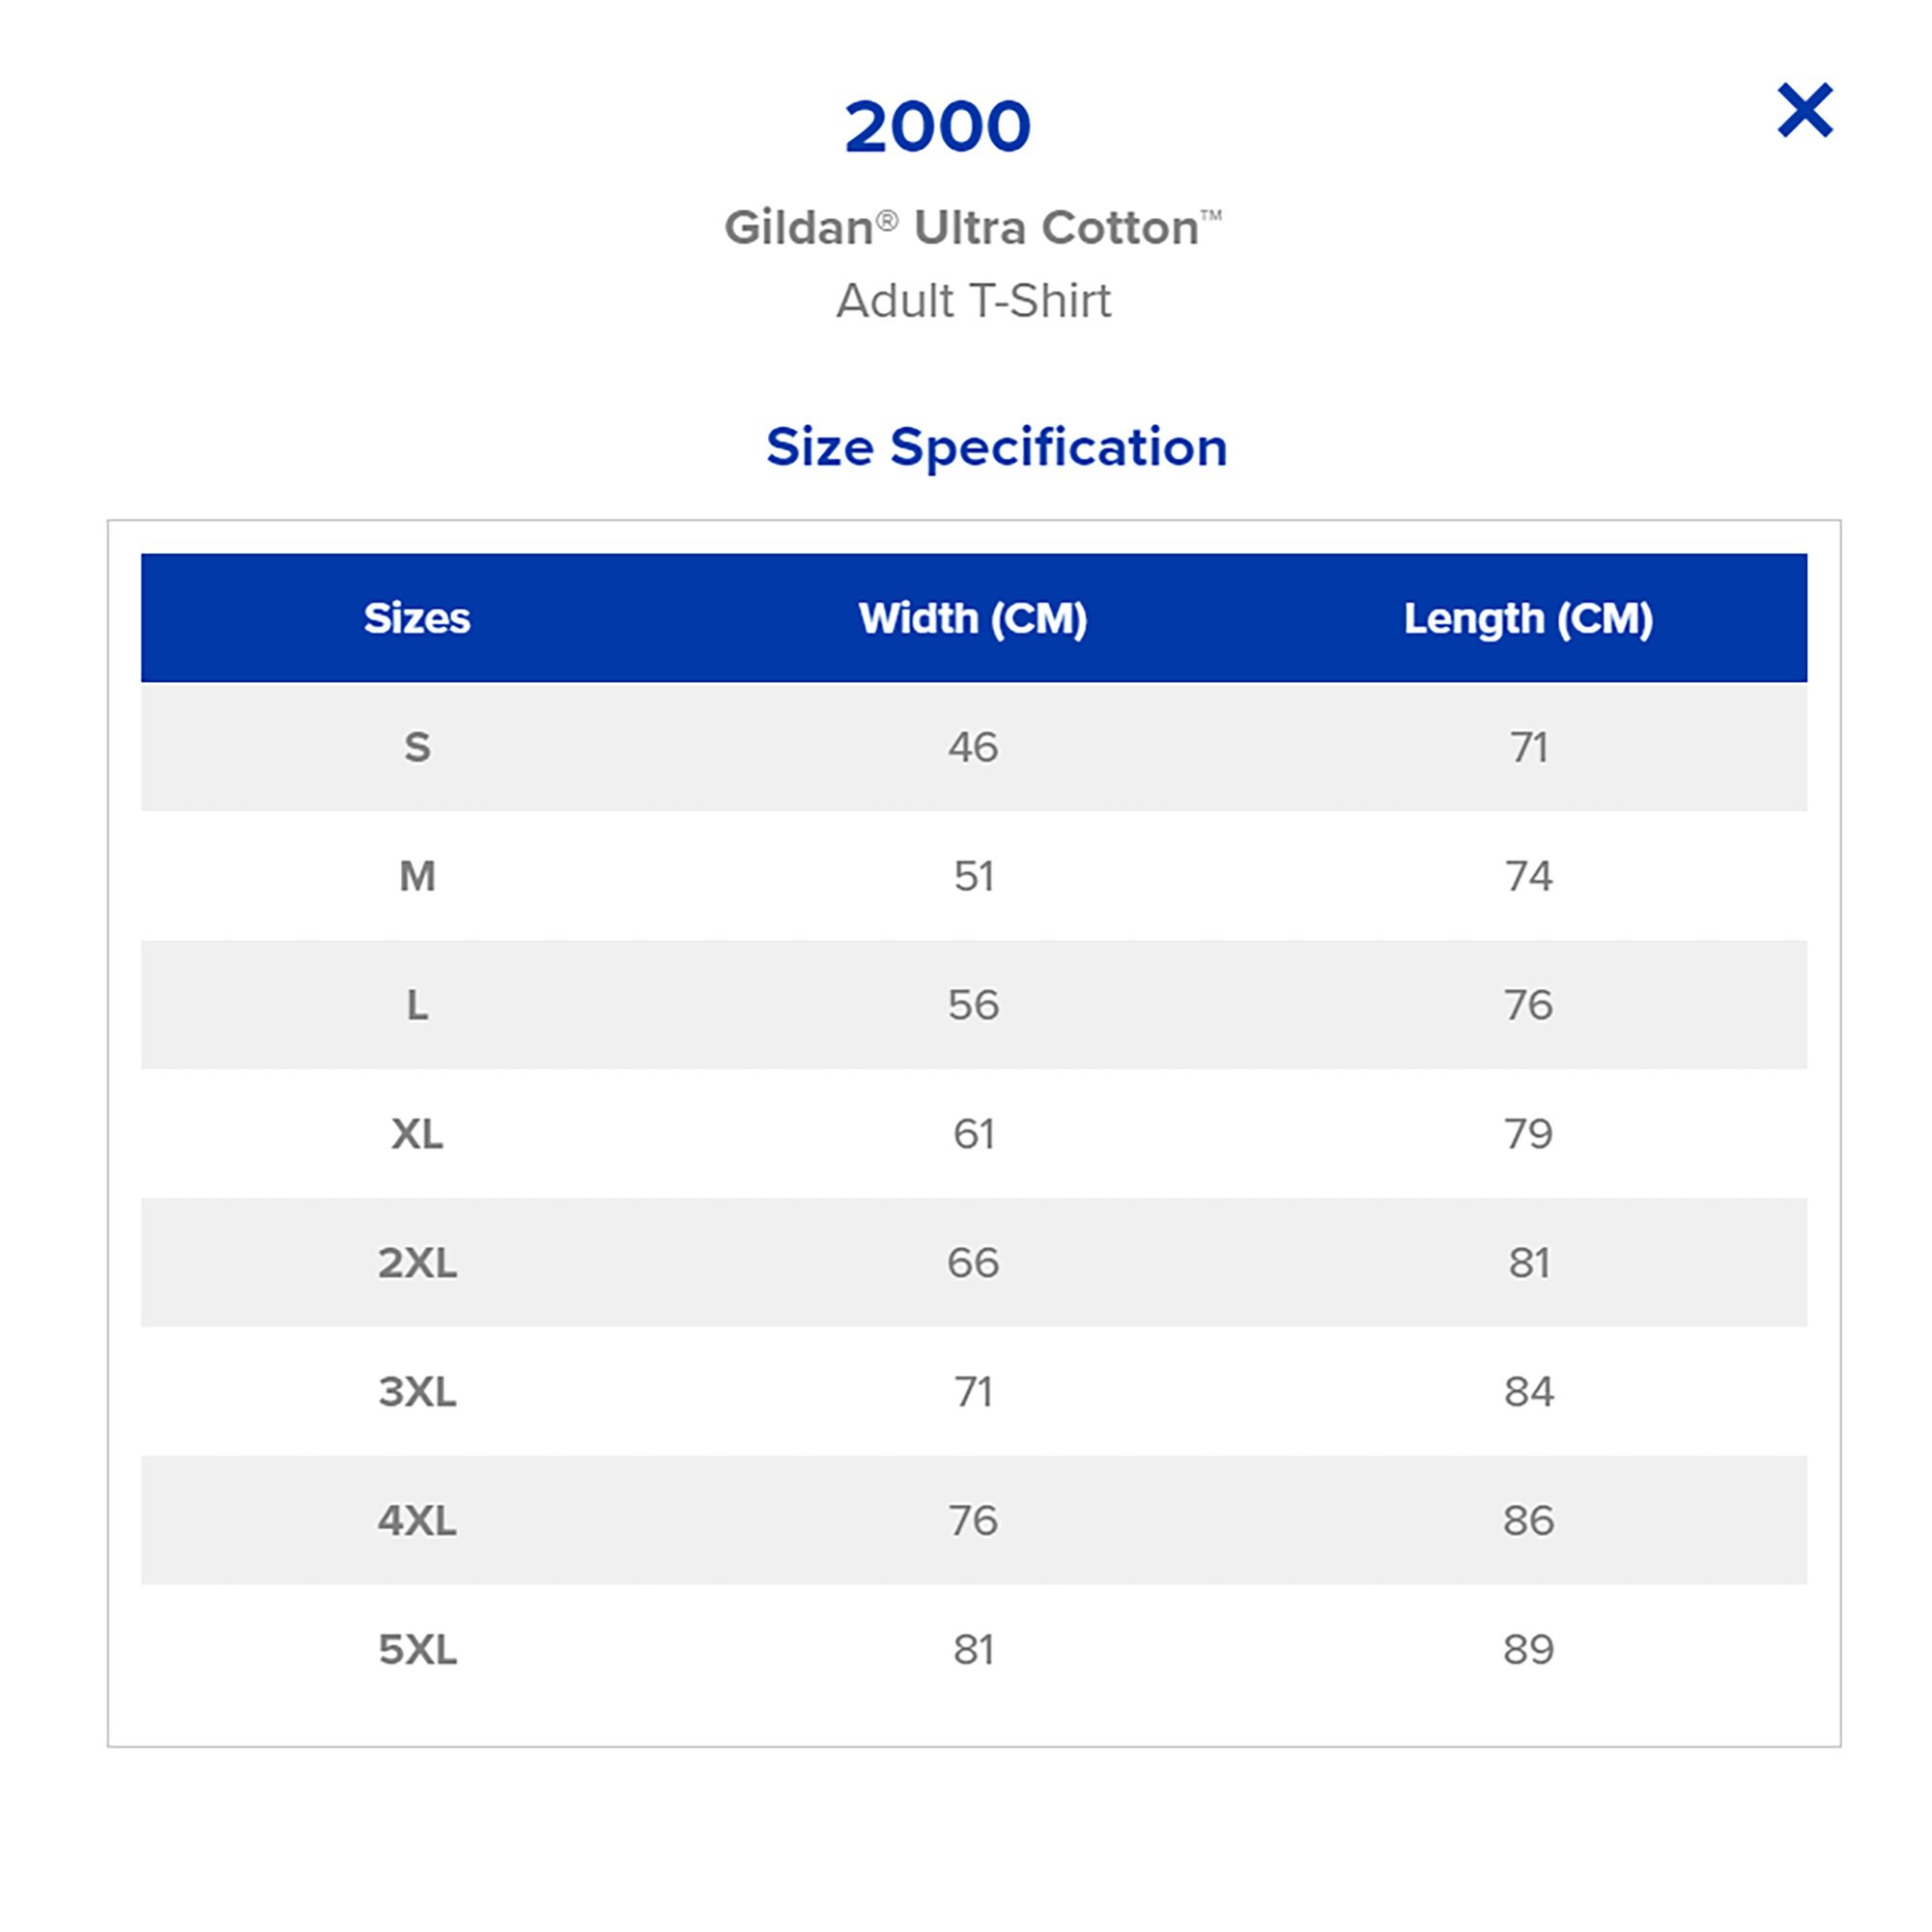
Task: Select the 2XL size row label
Action: (417, 1263)
